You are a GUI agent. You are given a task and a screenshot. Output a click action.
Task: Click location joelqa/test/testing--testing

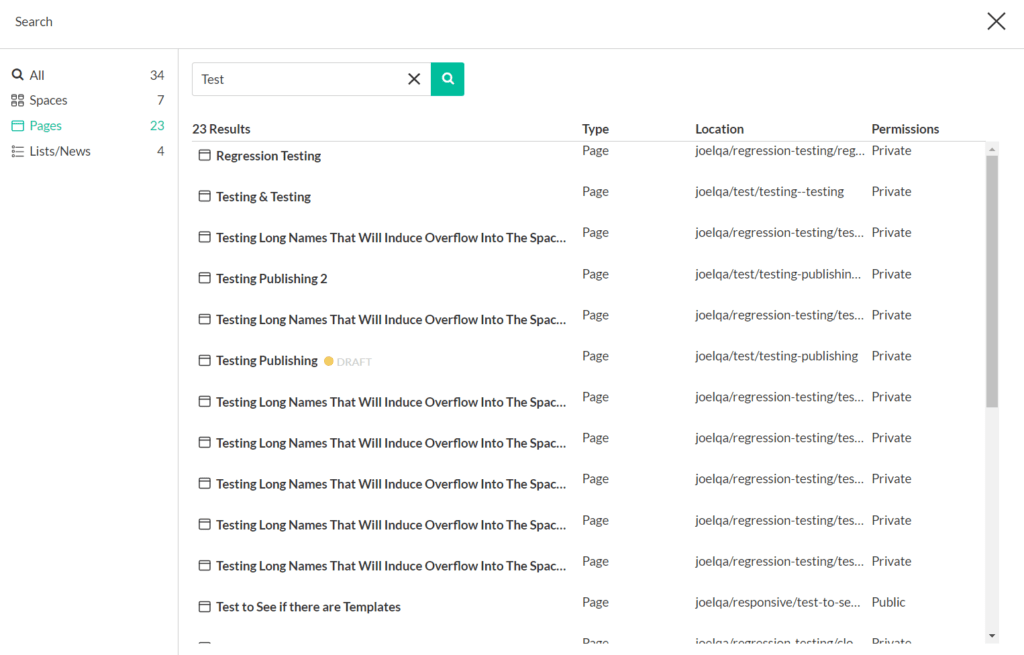(769, 191)
